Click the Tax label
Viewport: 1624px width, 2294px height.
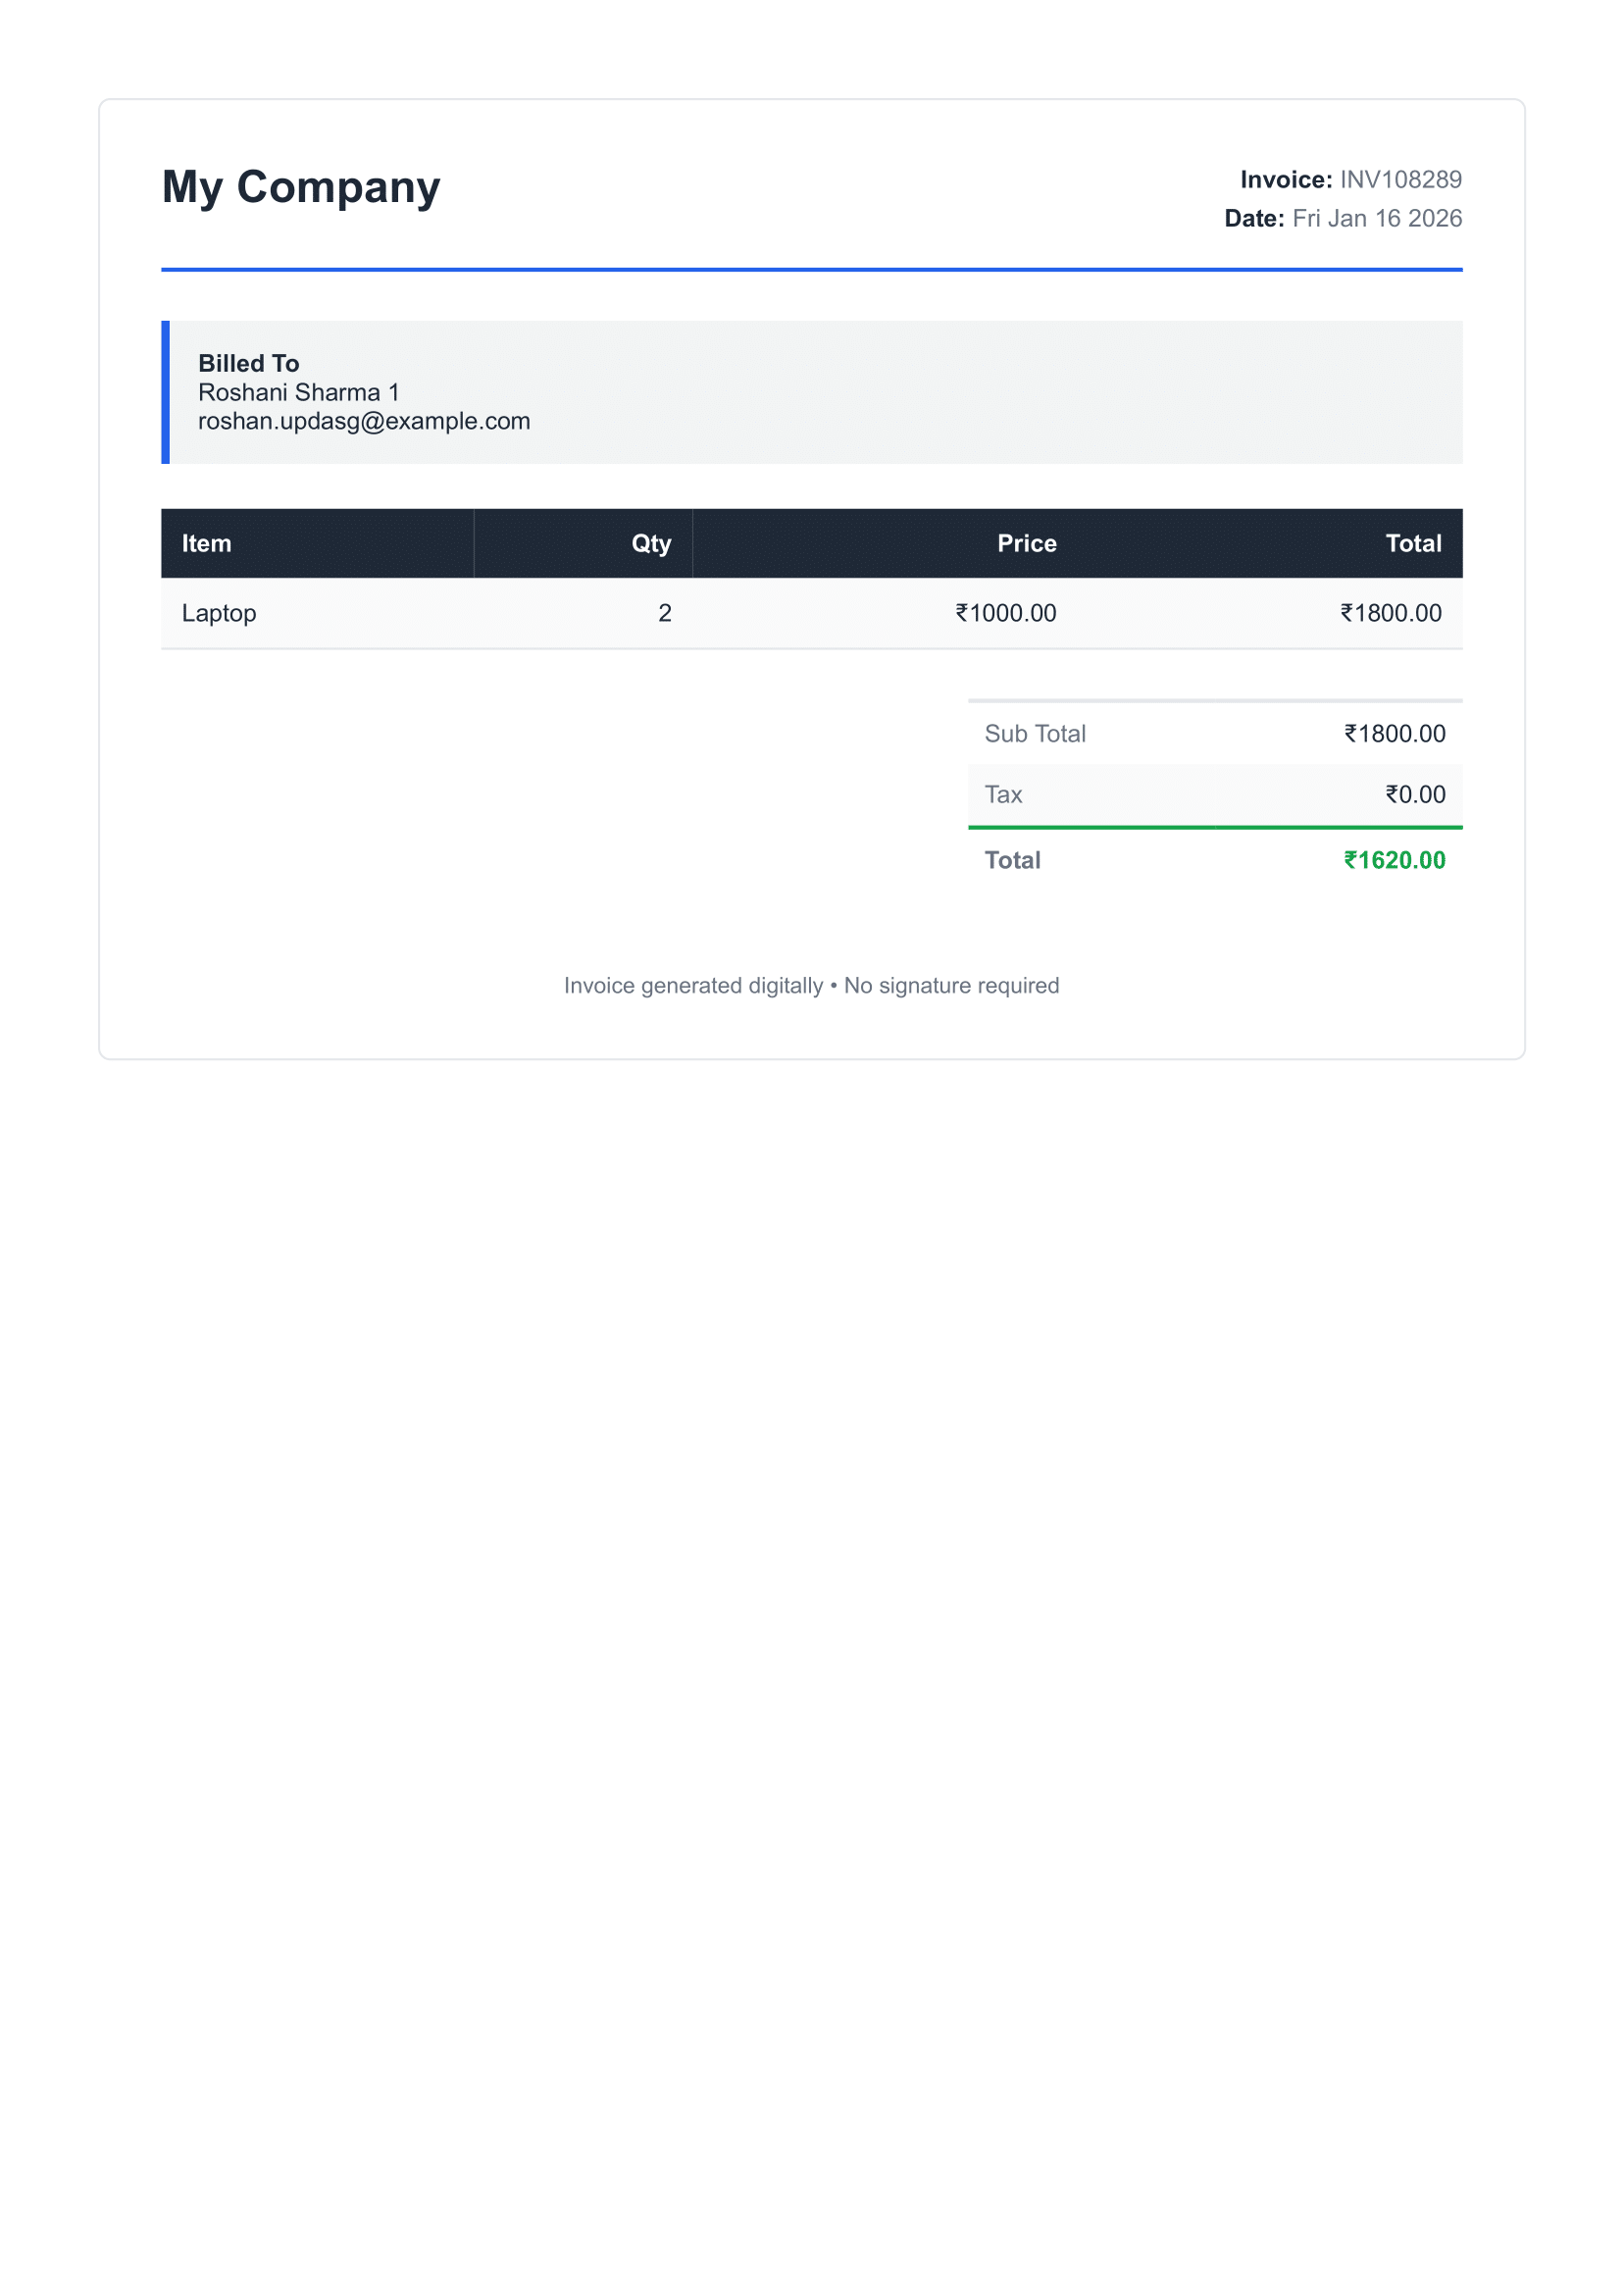click(1003, 795)
